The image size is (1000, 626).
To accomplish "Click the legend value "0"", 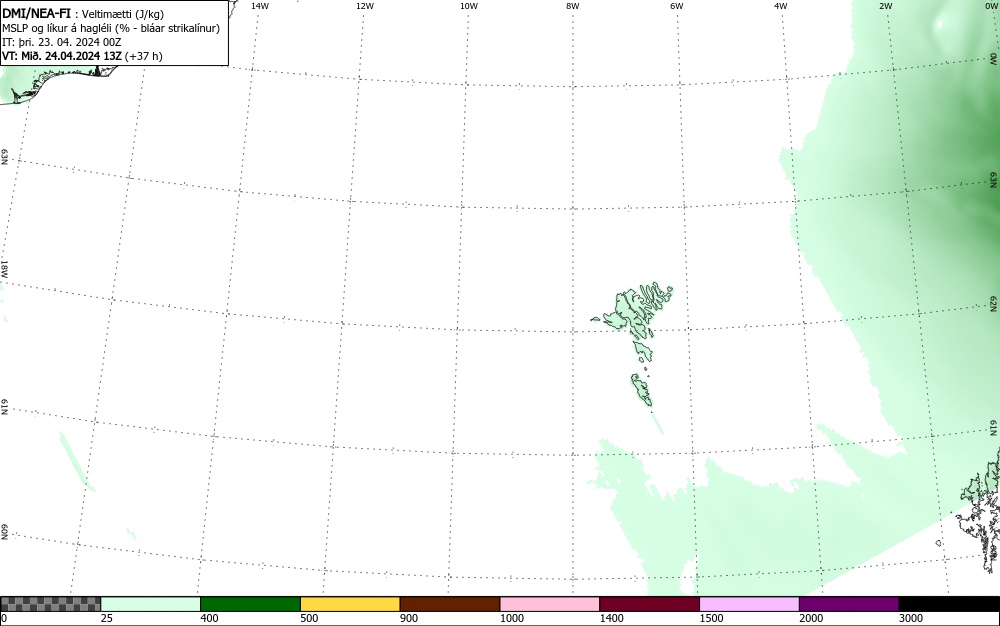I will click(x=4, y=618).
